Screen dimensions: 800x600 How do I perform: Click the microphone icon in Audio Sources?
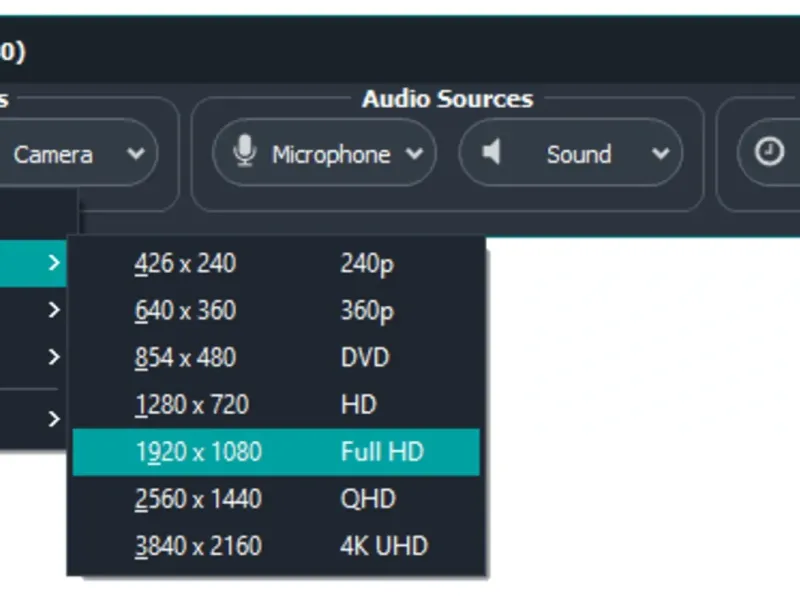tap(243, 152)
